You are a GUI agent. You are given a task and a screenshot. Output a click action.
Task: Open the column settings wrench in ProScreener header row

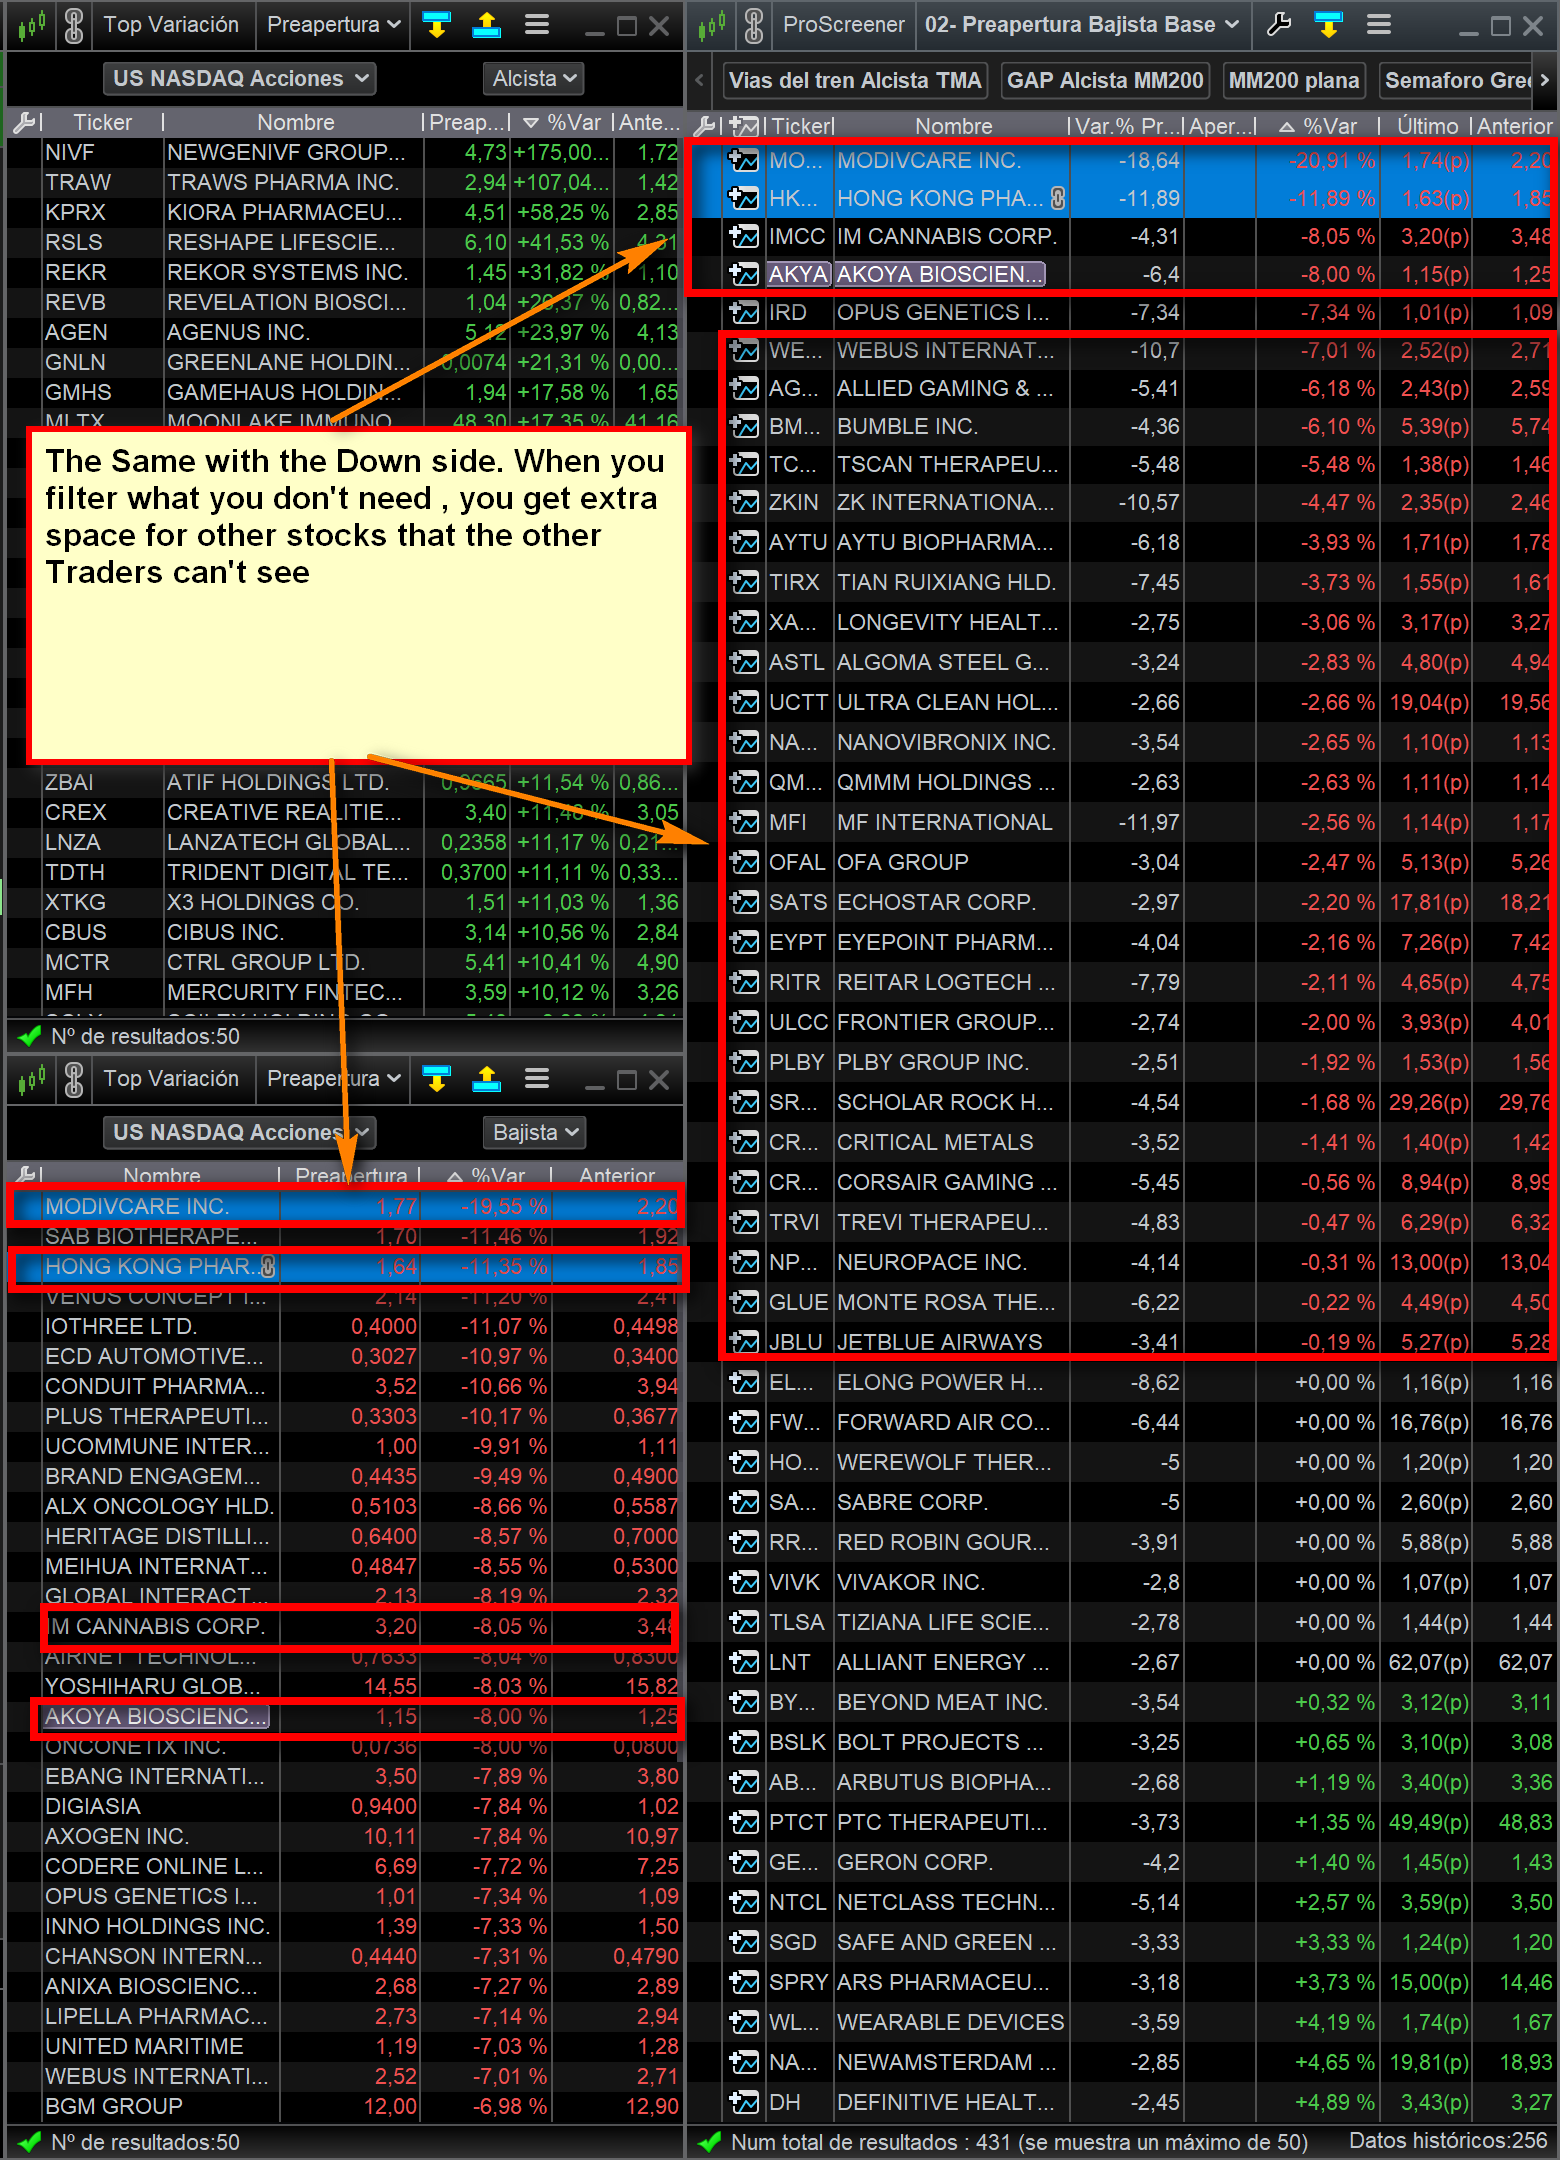point(705,126)
